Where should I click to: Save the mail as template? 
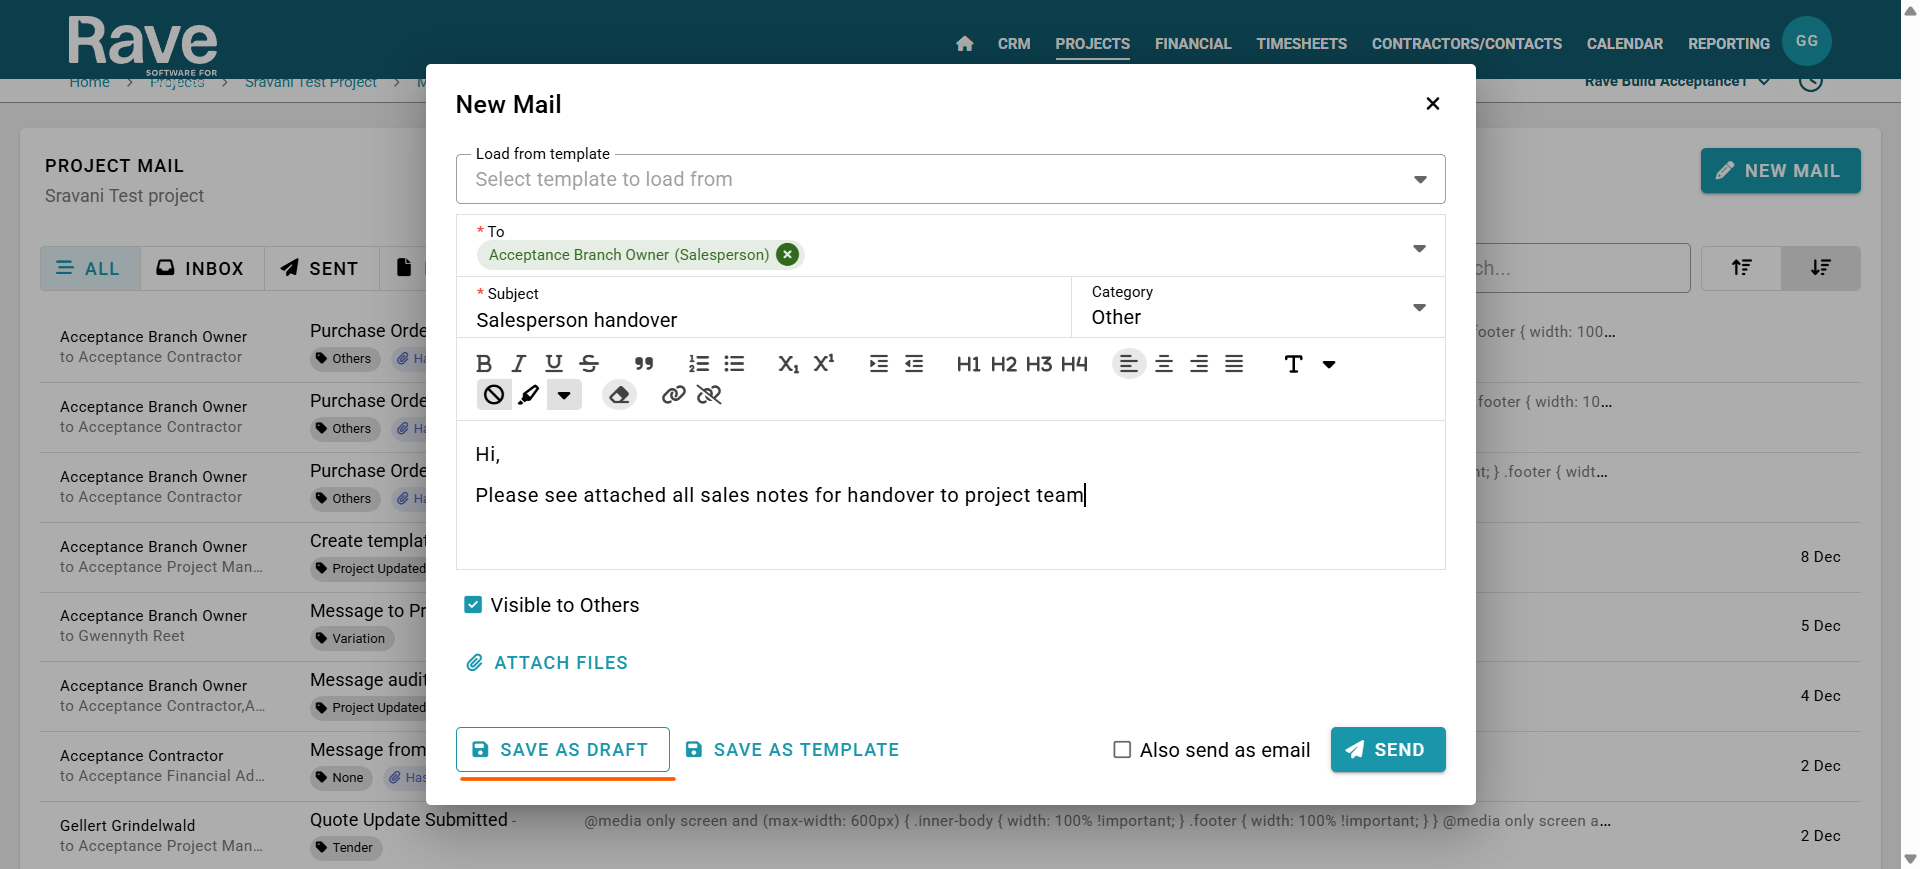click(792, 750)
